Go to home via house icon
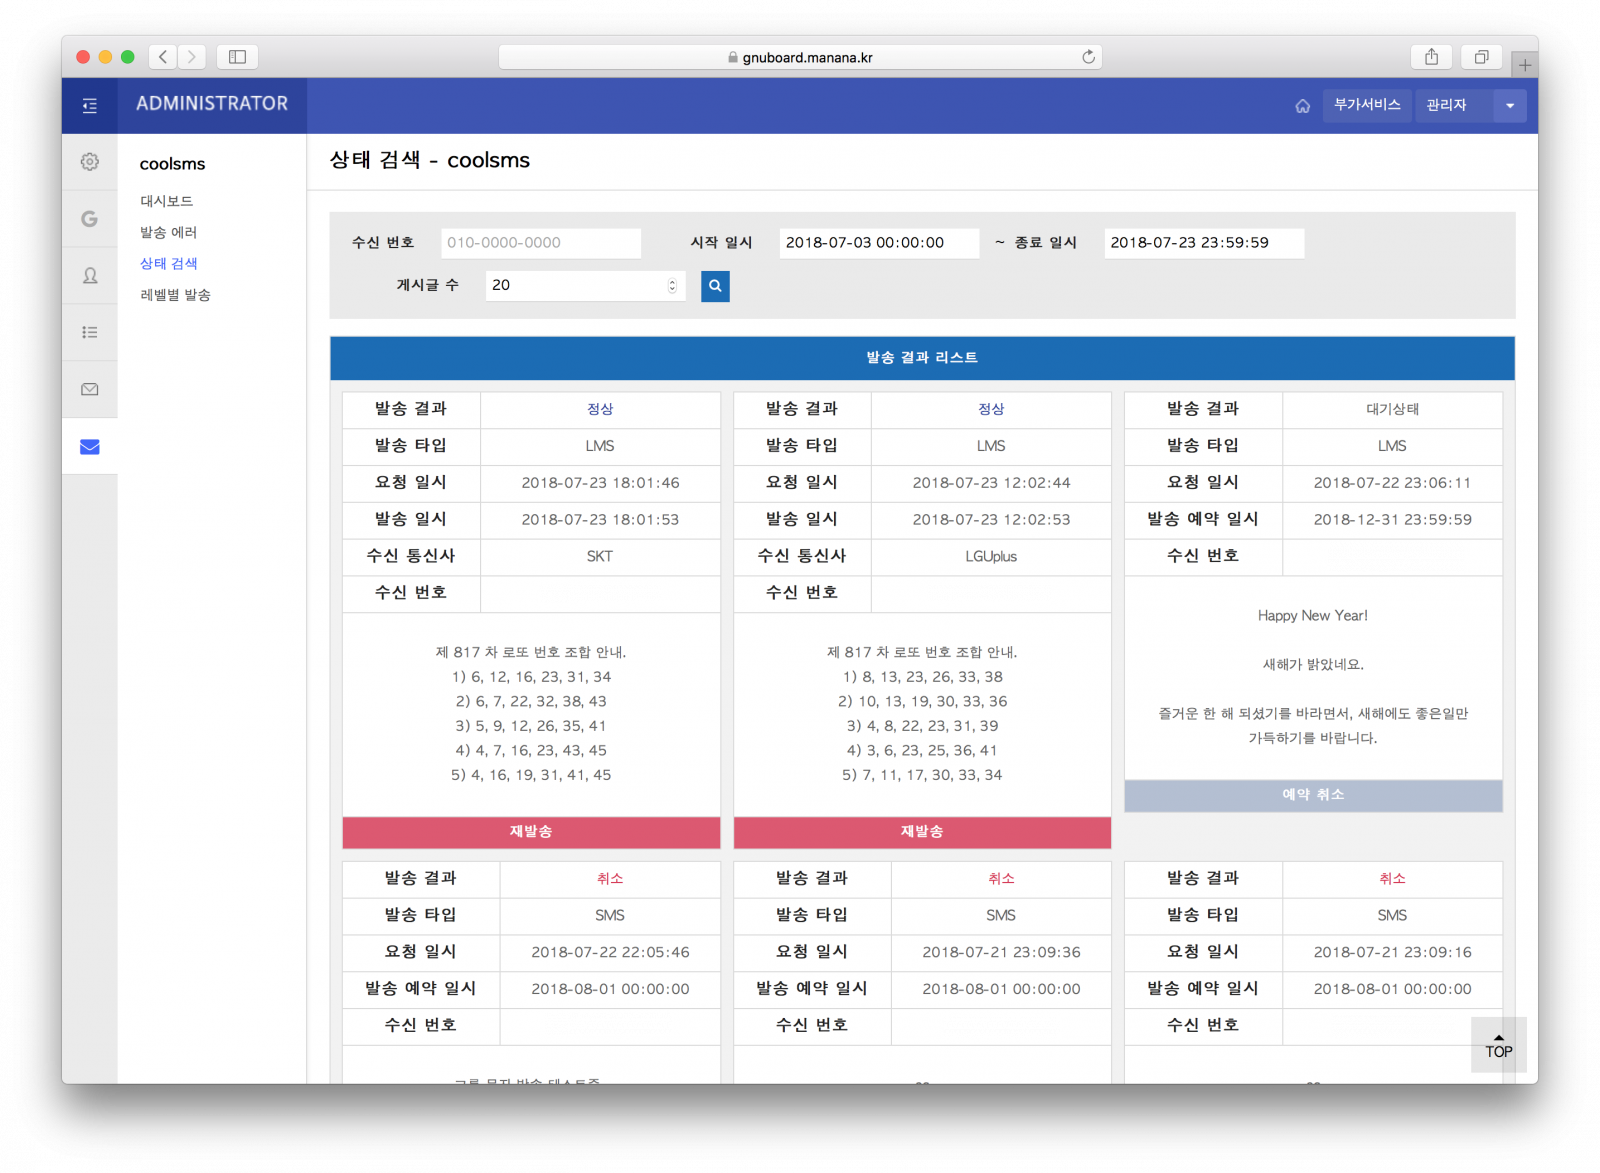The width and height of the screenshot is (1600, 1173). [x=1302, y=106]
